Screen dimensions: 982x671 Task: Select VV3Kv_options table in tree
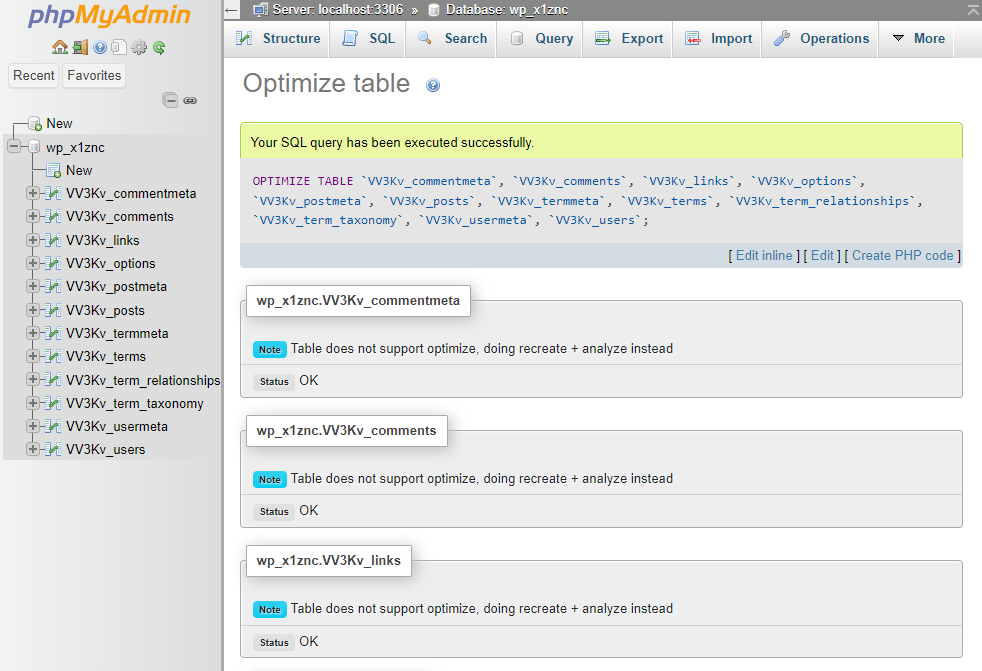click(x=110, y=263)
